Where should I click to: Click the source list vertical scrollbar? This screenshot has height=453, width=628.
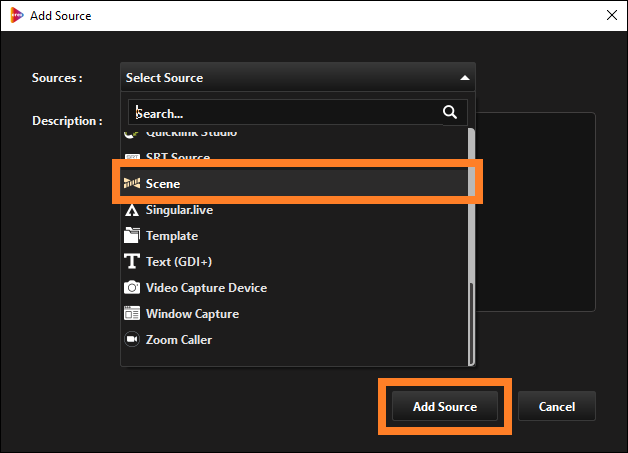(471, 247)
